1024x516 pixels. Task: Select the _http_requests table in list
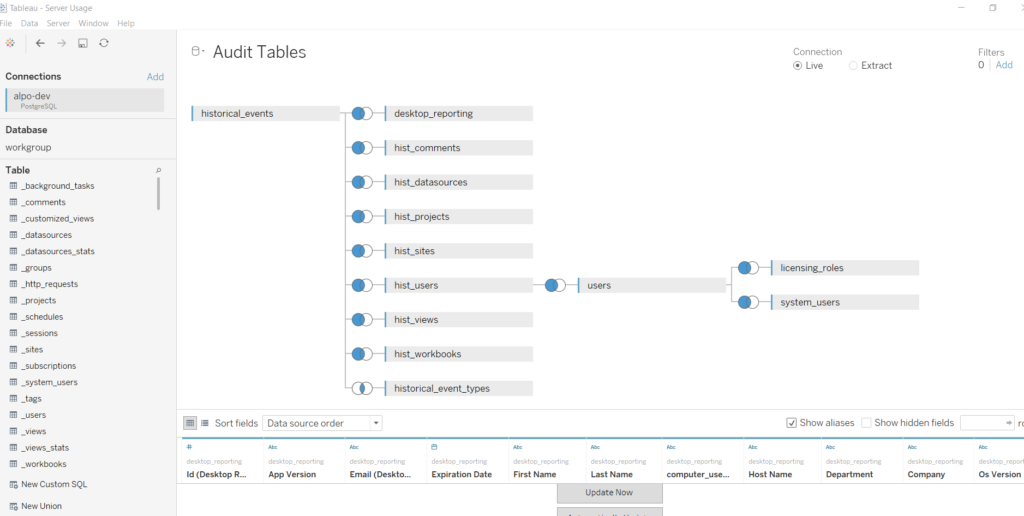coord(49,284)
